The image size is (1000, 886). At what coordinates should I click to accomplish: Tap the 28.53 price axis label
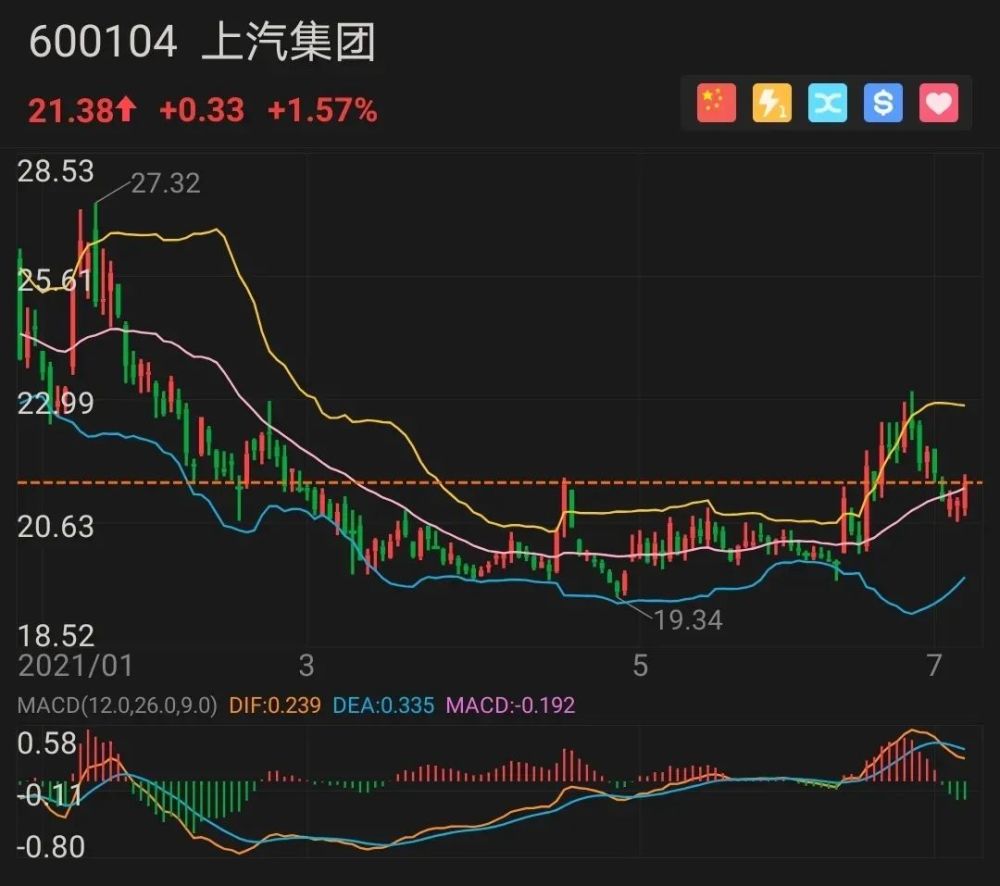tap(55, 172)
